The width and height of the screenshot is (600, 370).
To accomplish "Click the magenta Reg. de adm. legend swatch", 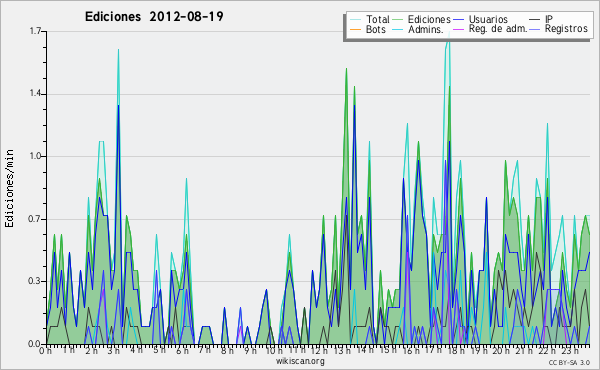I will pos(458,29).
